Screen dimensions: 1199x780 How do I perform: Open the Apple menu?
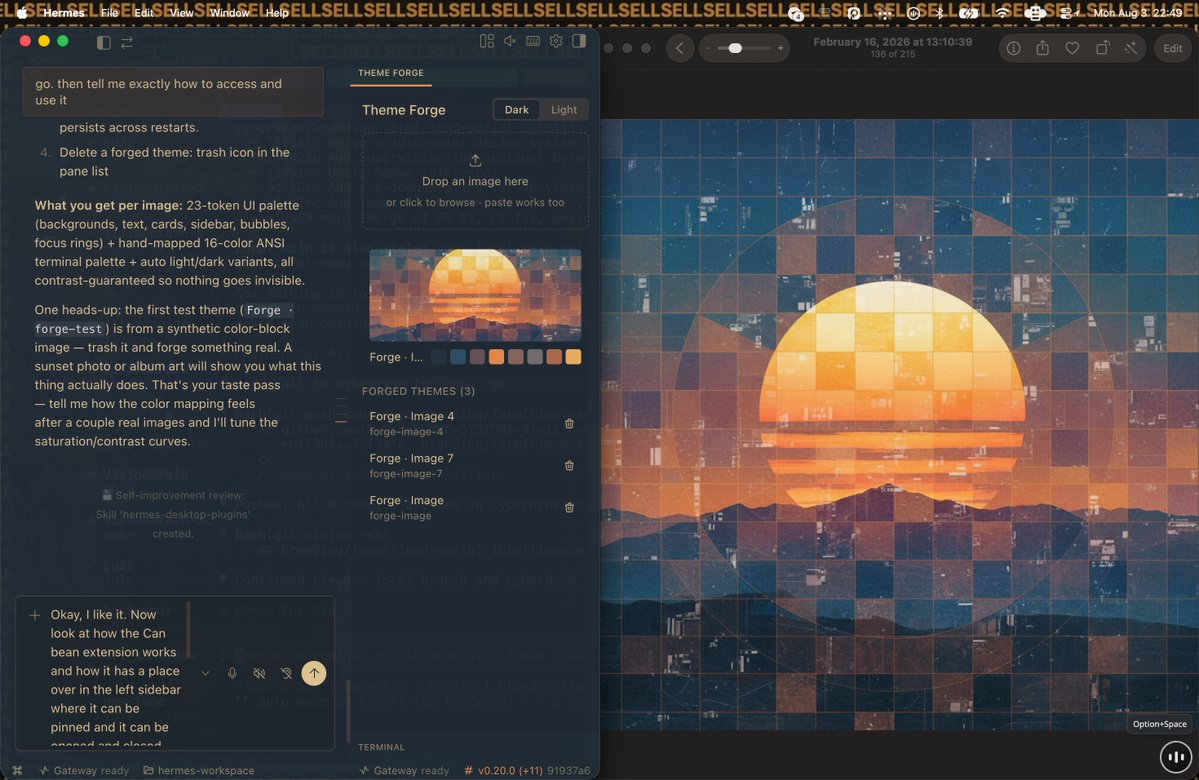[x=22, y=13]
